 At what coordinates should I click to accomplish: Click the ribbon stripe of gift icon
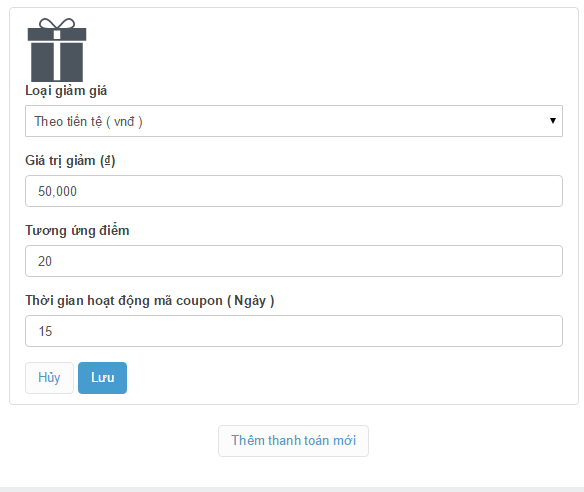pos(57,56)
